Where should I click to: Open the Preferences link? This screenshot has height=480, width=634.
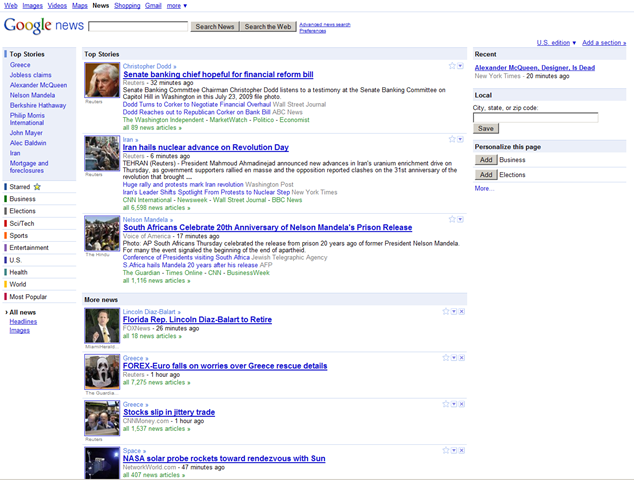click(313, 31)
